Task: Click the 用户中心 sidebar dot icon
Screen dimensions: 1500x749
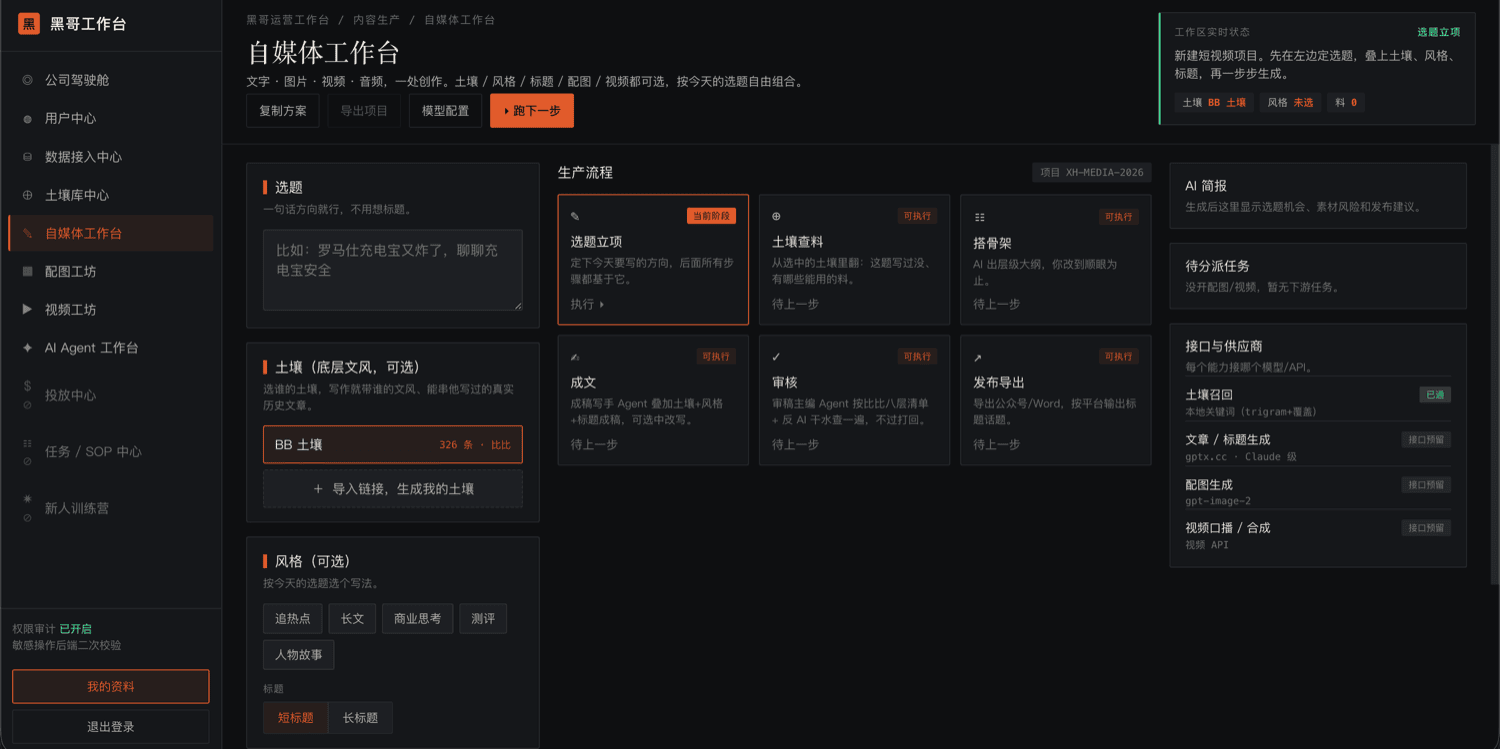Action: (27, 118)
